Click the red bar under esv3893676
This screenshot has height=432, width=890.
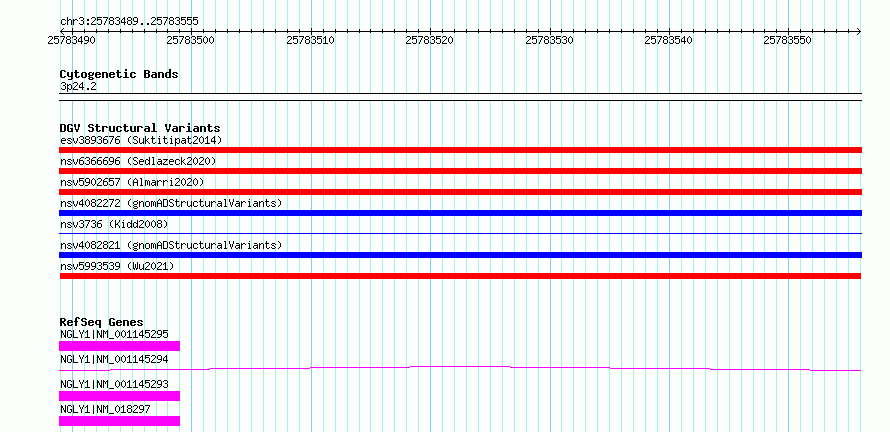[x=460, y=150]
